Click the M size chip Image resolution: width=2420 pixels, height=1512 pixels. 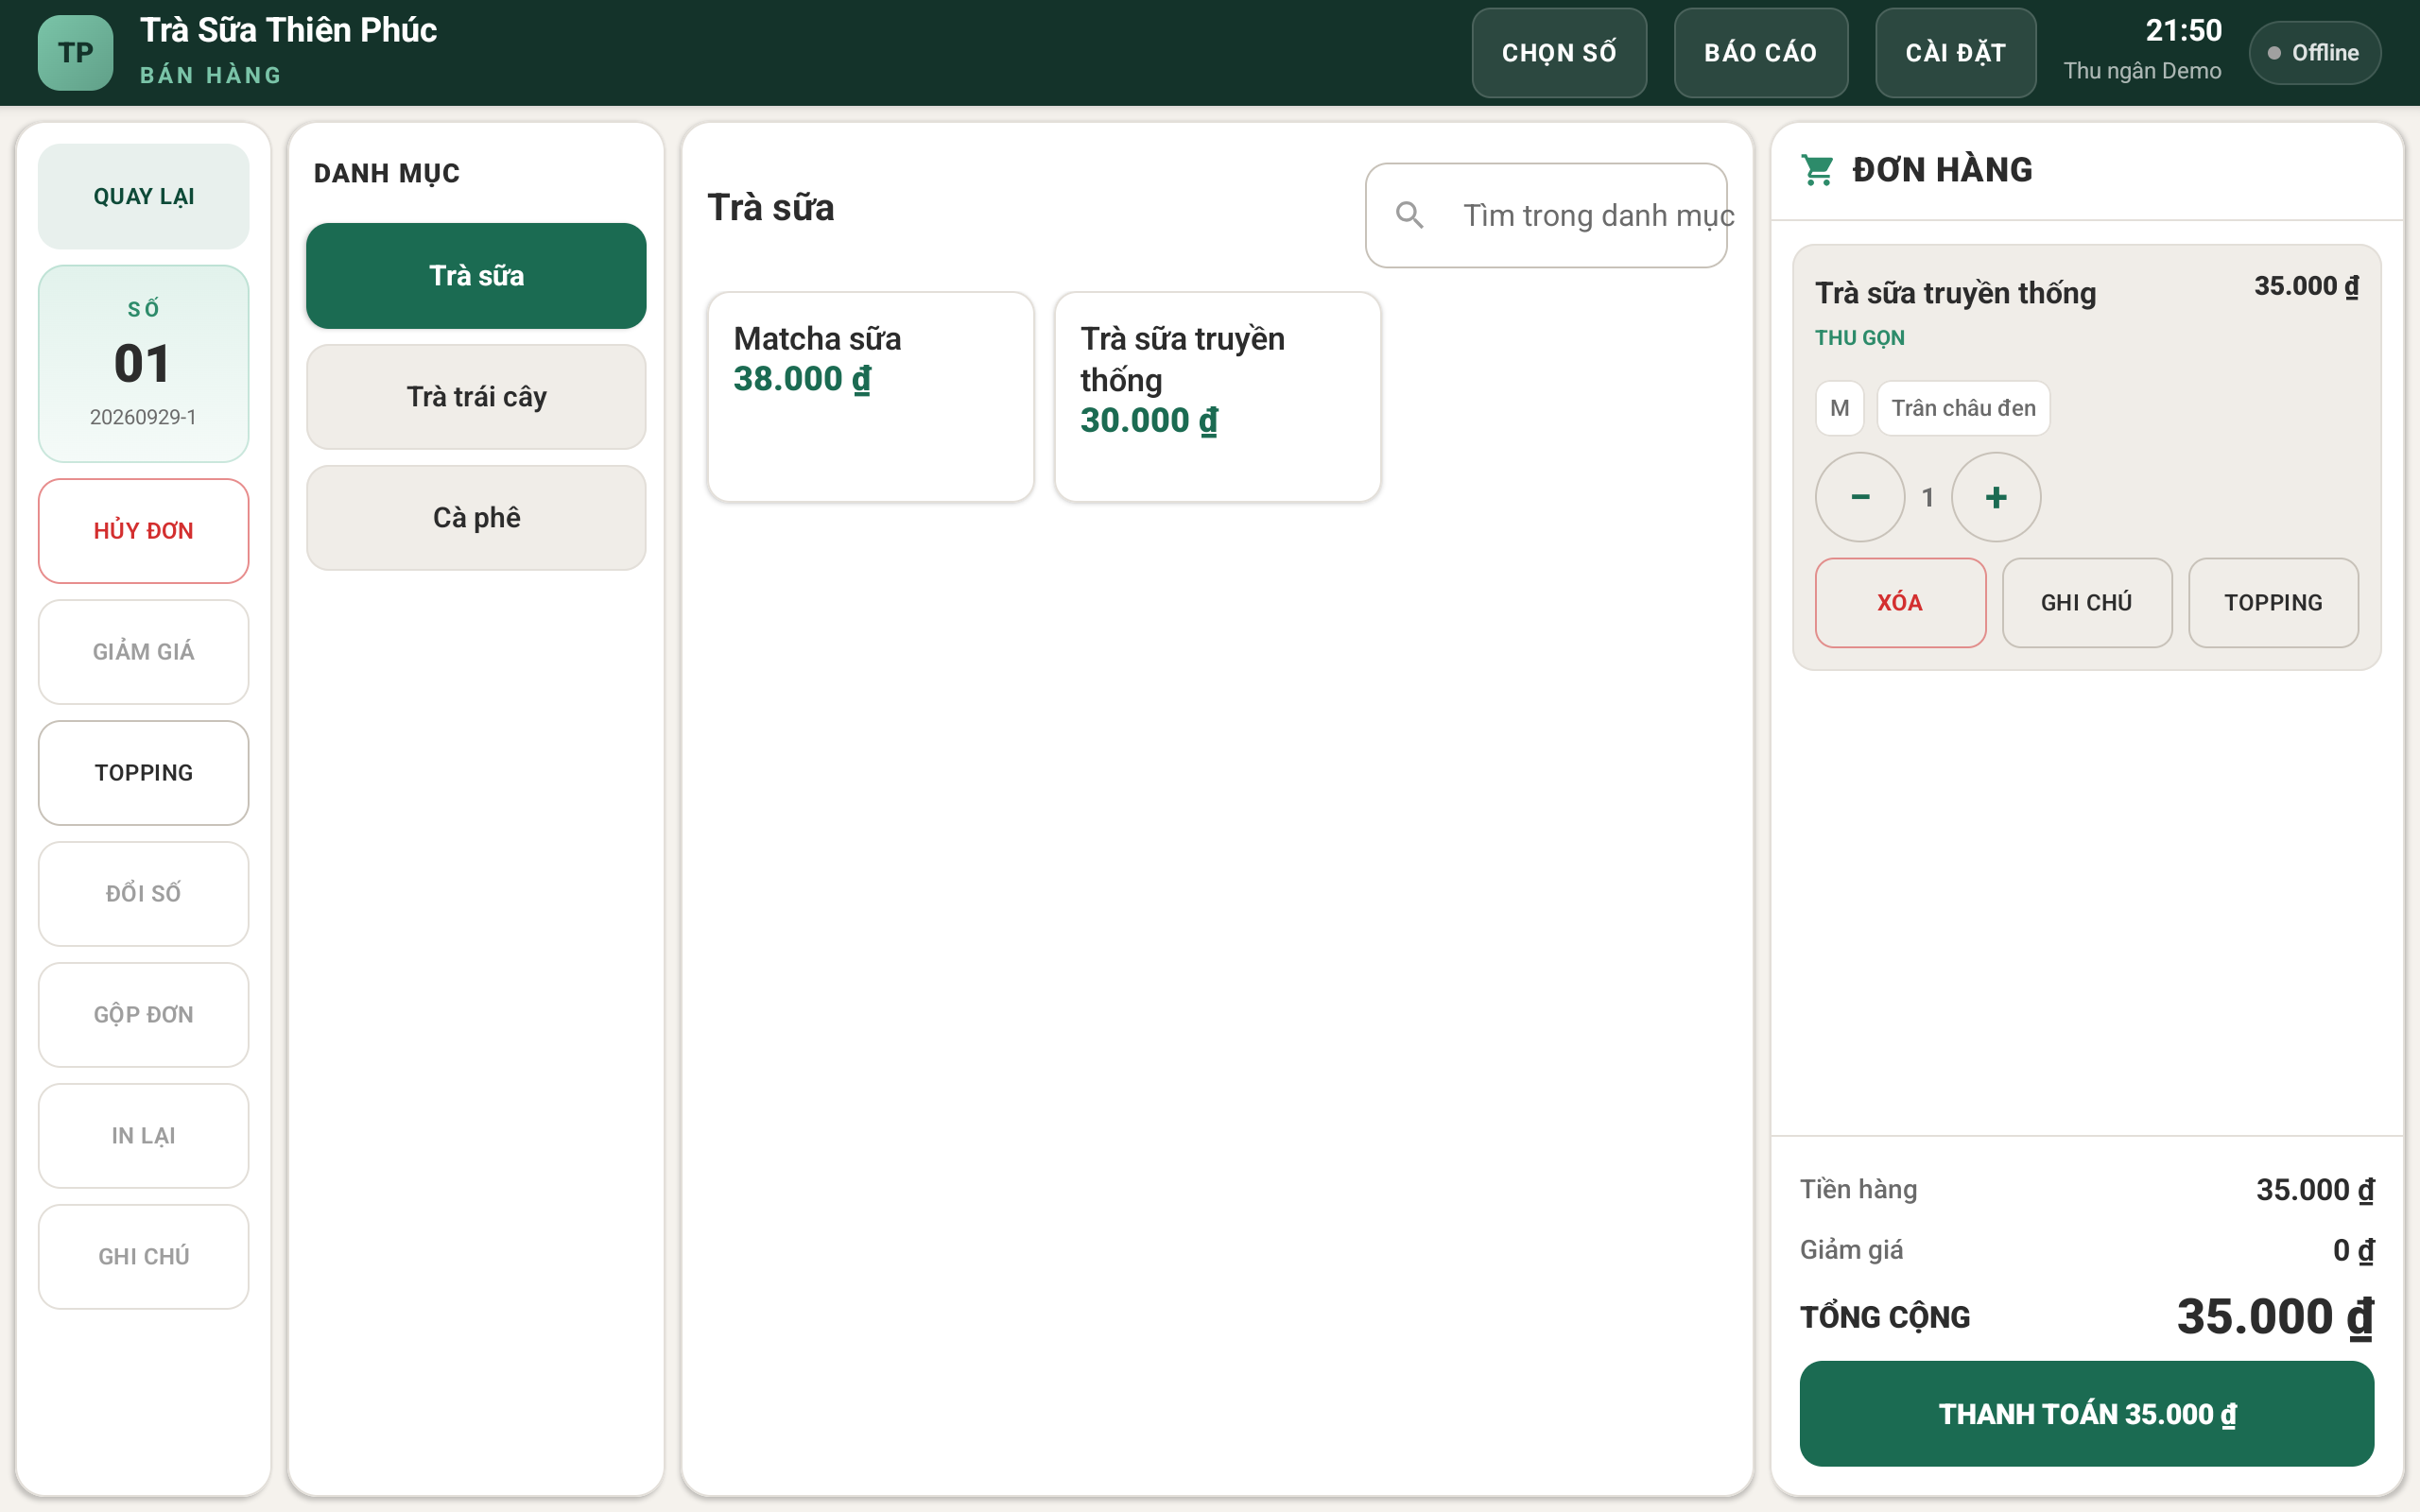(1840, 408)
